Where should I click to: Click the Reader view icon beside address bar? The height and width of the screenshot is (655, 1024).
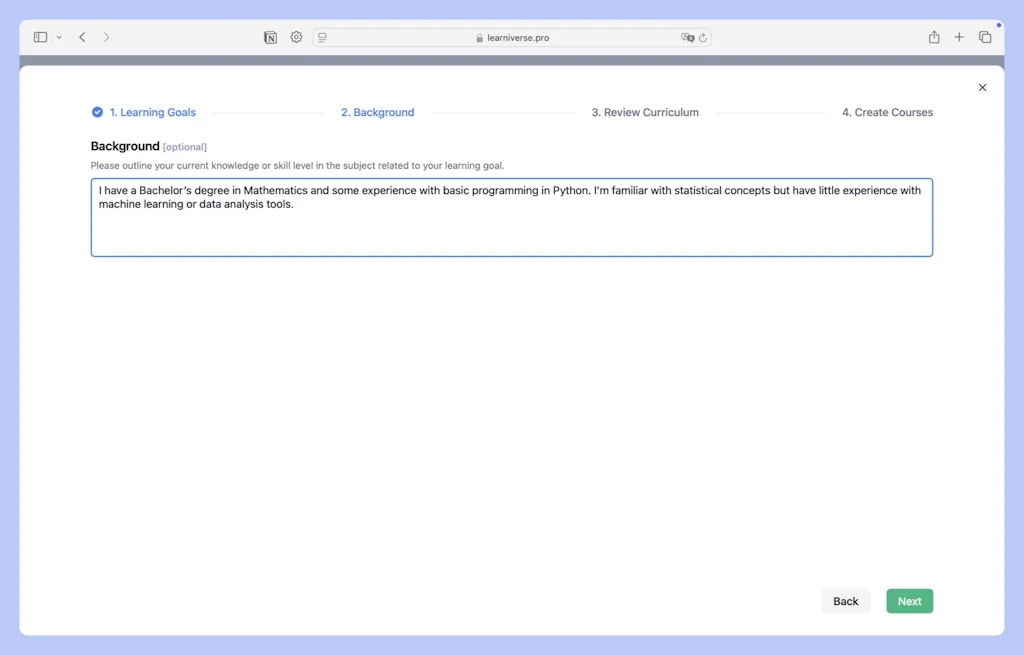coord(321,37)
